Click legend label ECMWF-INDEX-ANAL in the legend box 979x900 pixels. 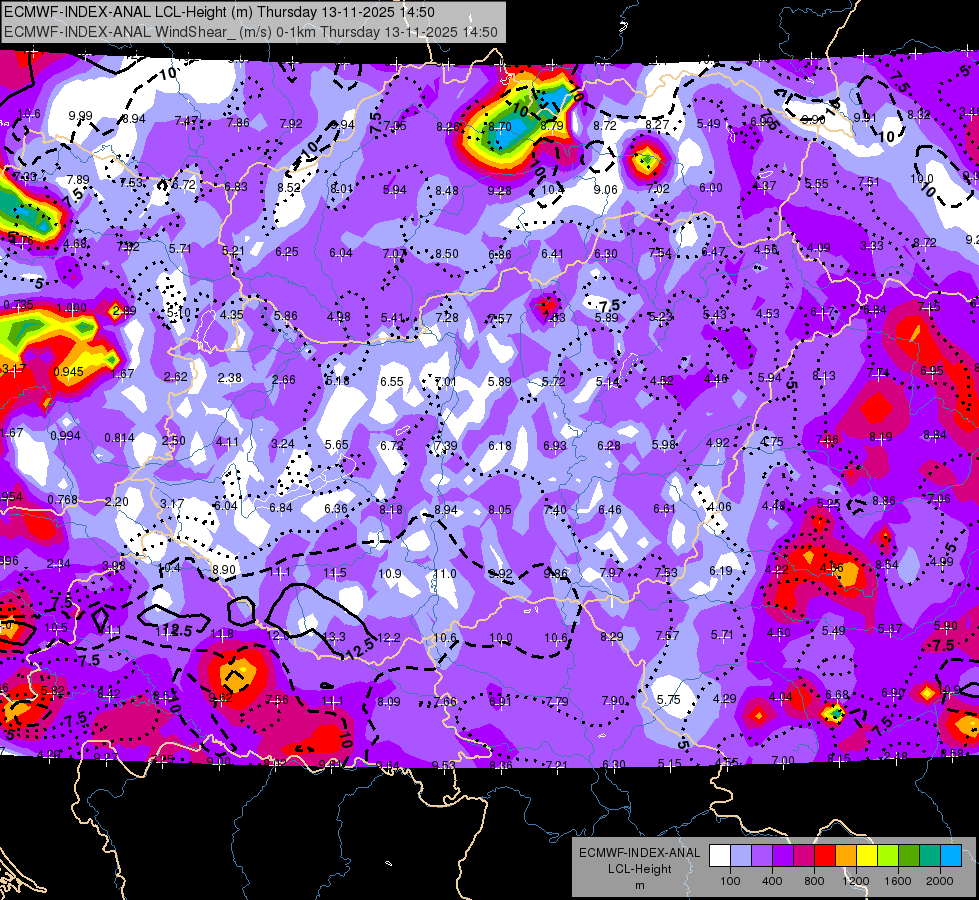(639, 853)
